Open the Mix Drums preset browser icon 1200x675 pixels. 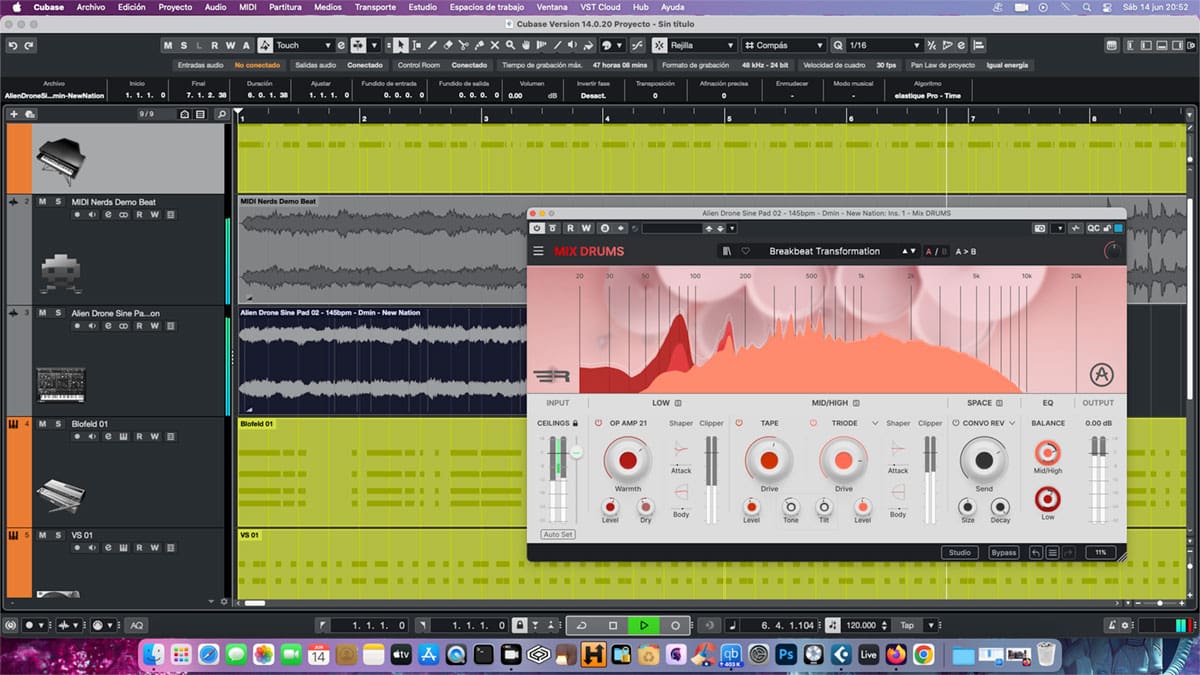click(x=728, y=251)
